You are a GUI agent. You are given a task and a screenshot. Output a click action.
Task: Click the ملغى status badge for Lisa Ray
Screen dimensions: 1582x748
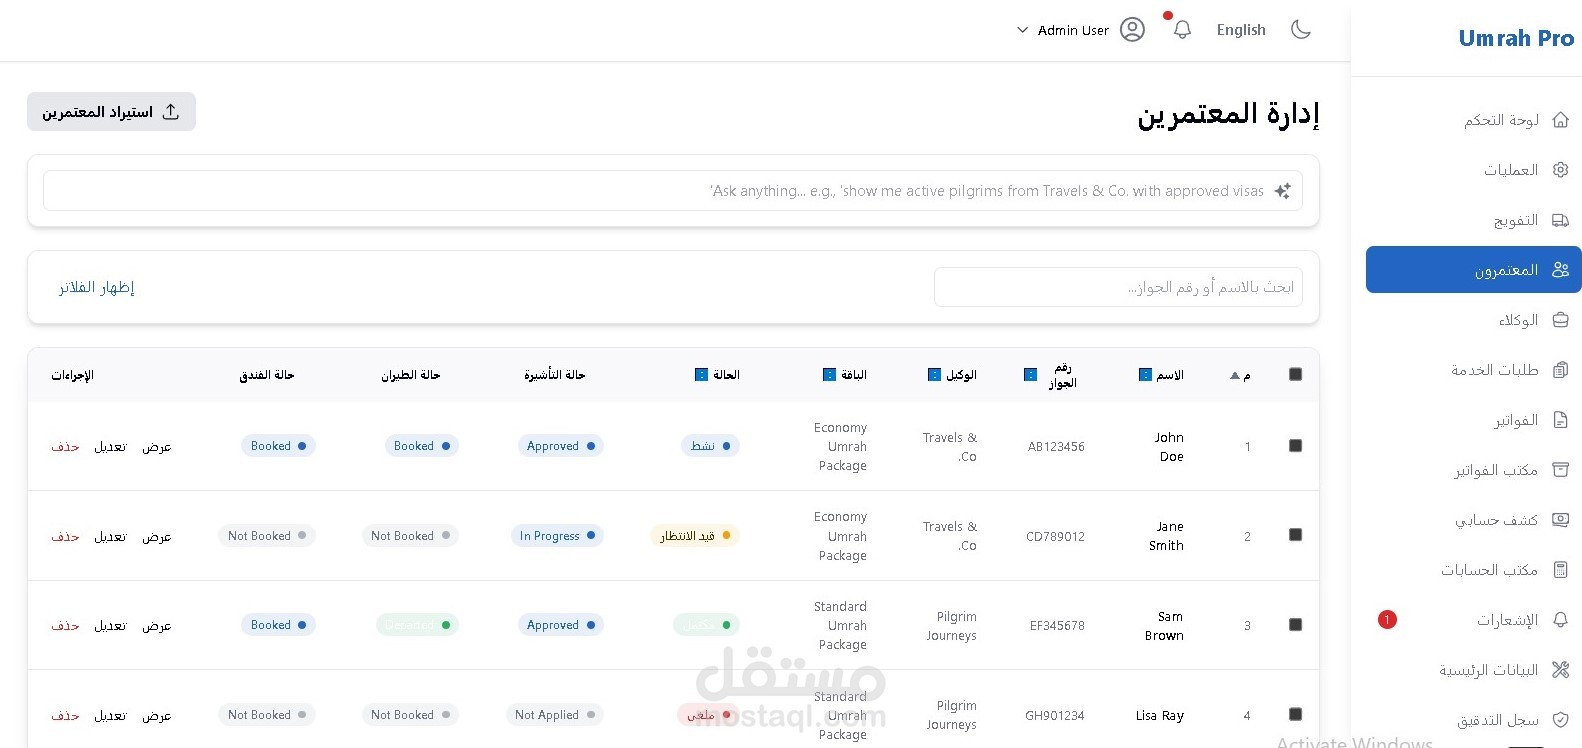(707, 715)
